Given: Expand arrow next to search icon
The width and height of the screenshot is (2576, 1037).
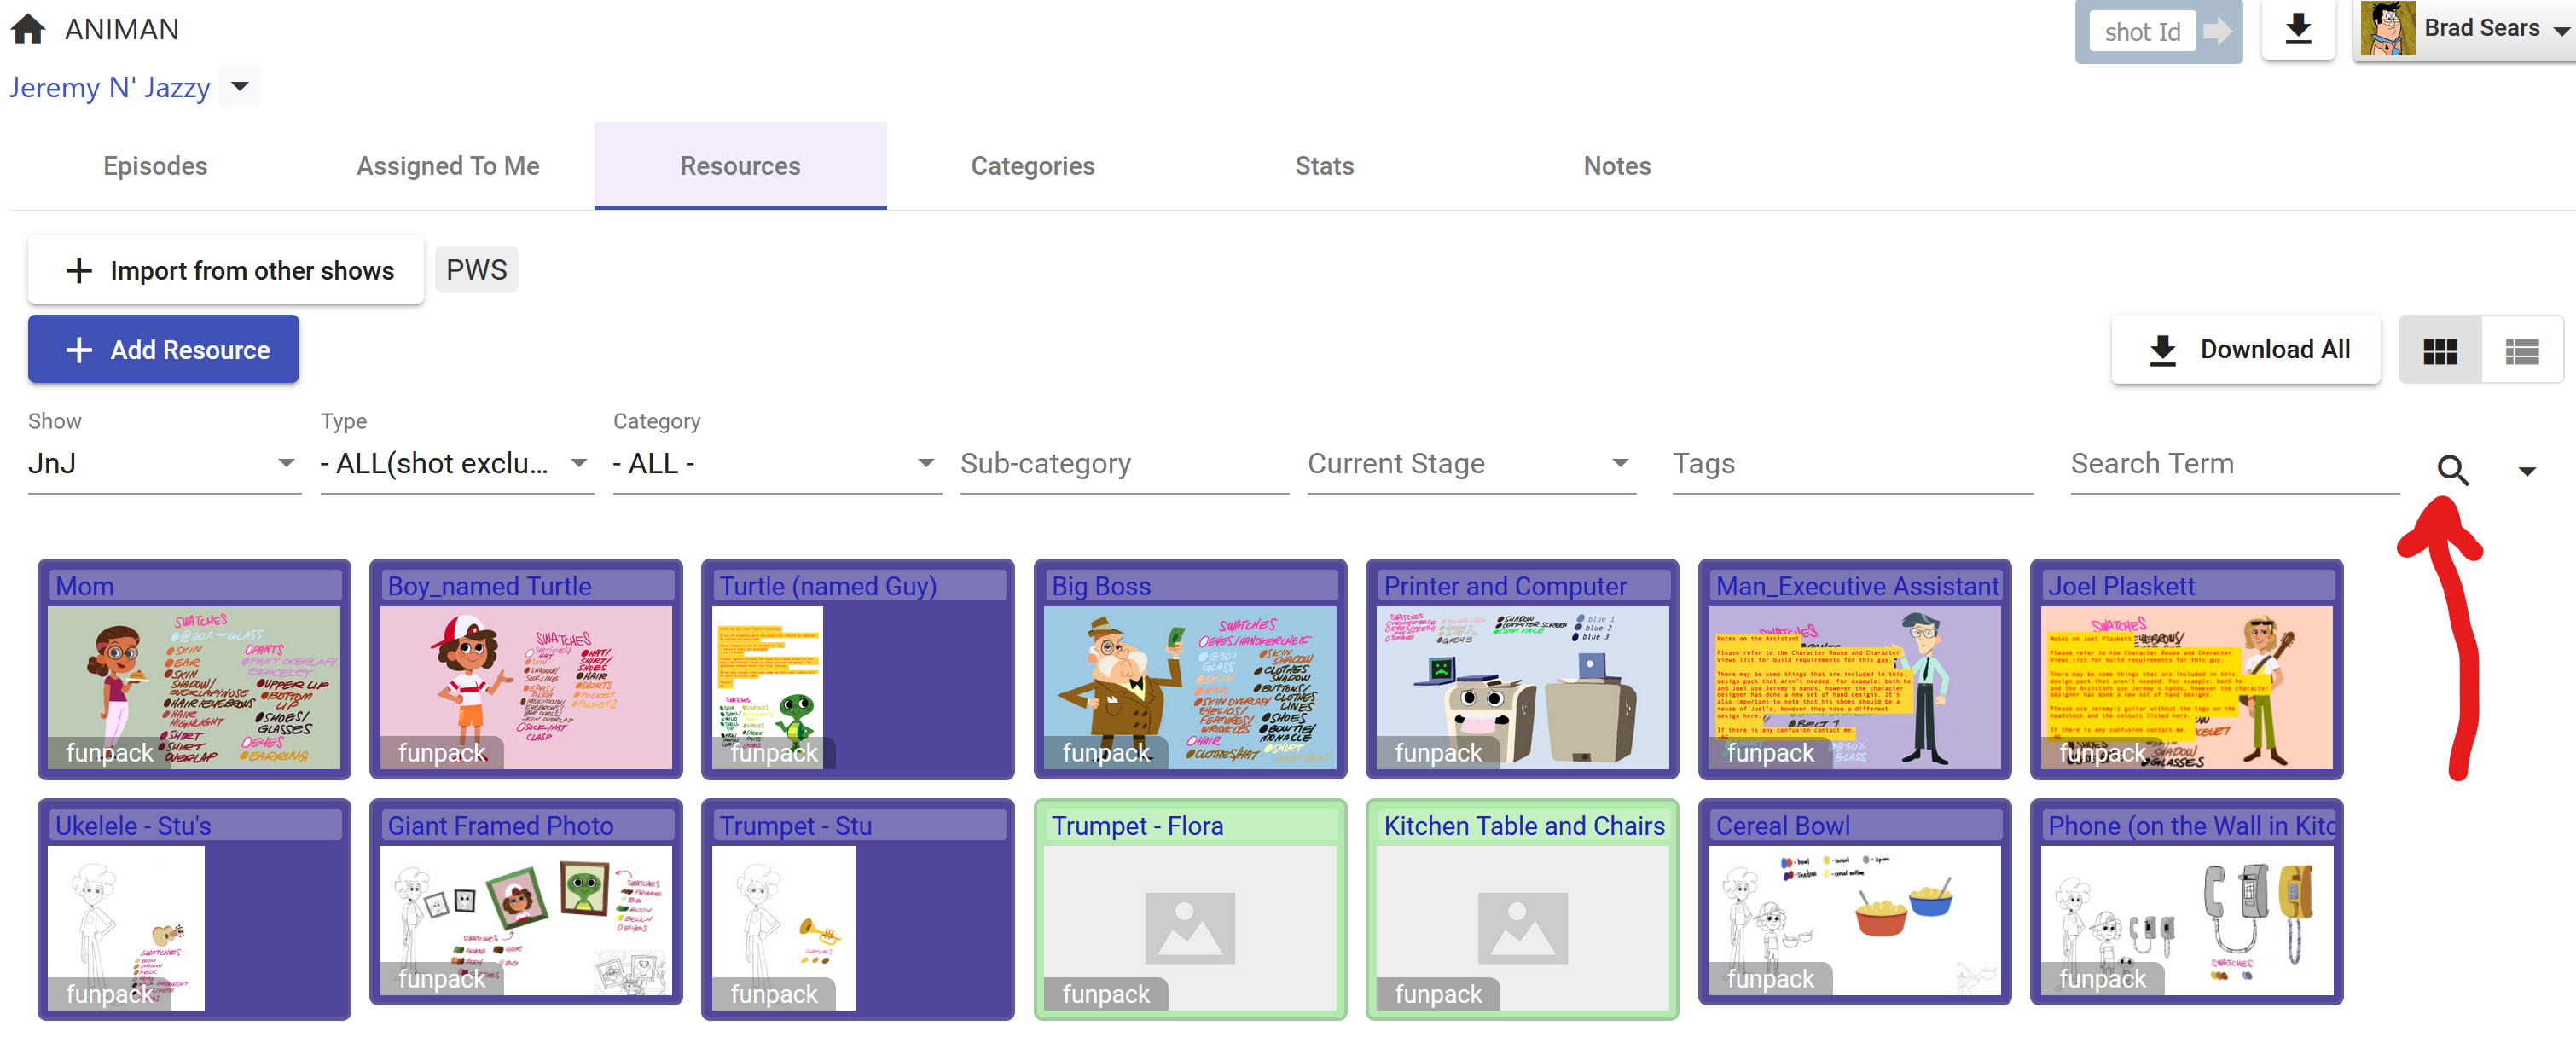Looking at the screenshot, I should pyautogui.click(x=2527, y=471).
